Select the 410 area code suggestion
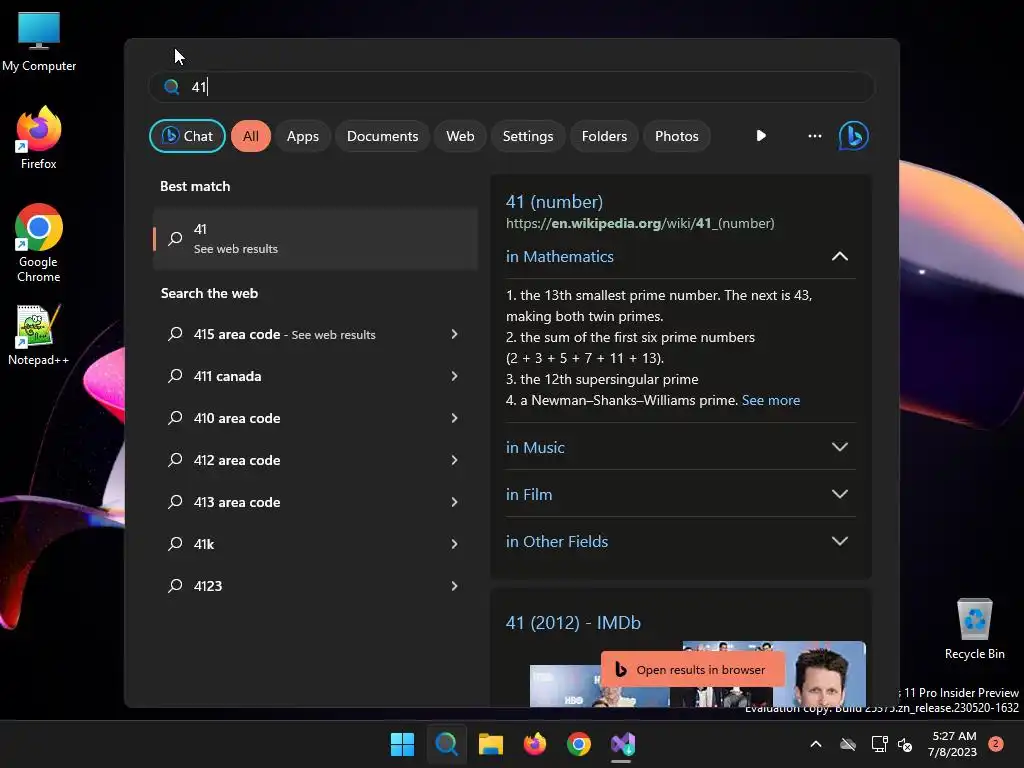1024x768 pixels. point(315,418)
